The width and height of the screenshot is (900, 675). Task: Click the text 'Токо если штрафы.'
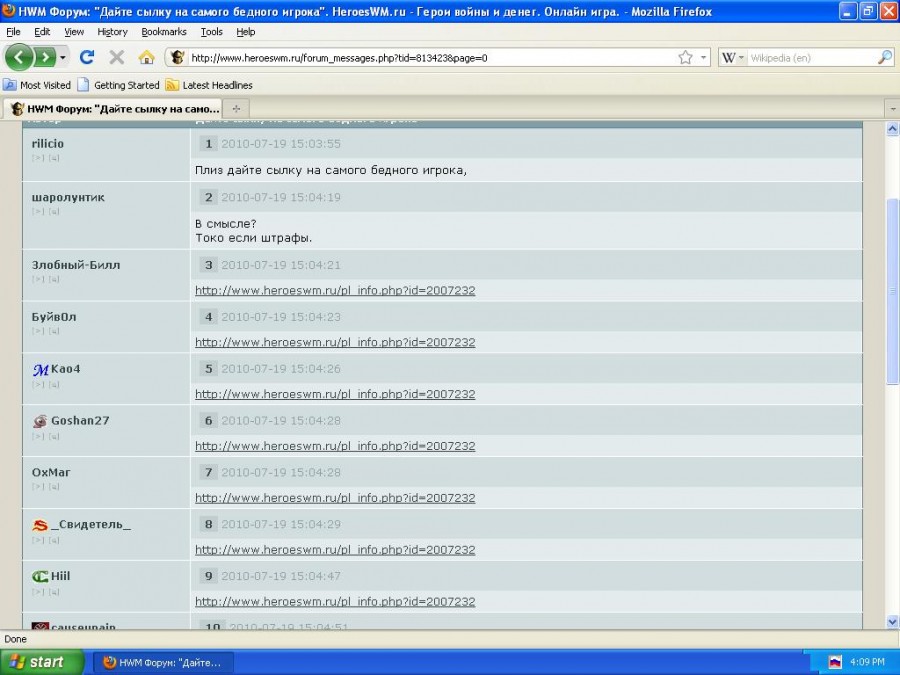254,238
